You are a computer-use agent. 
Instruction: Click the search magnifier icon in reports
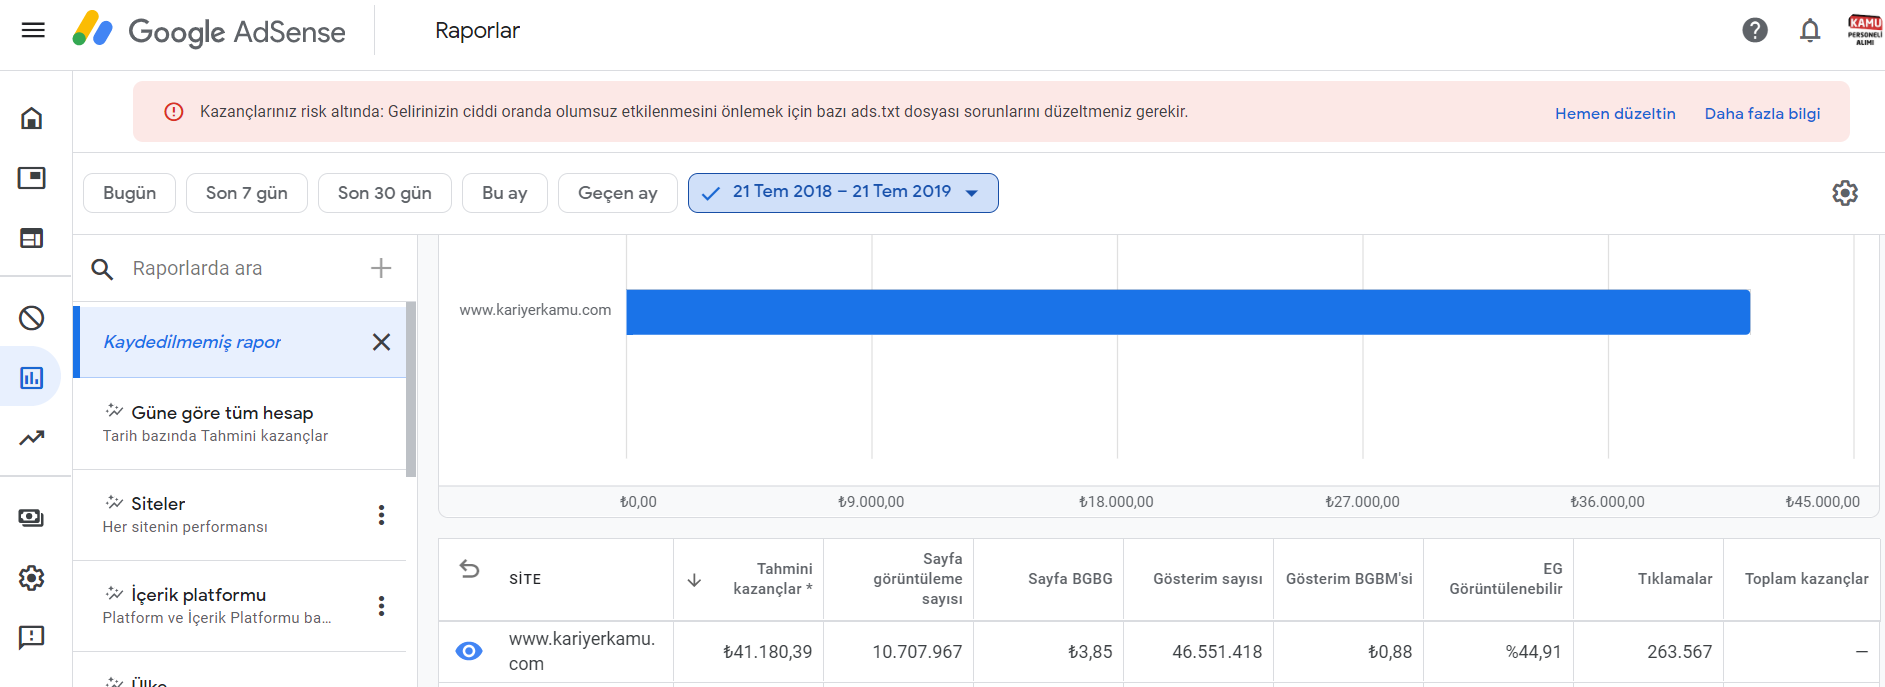click(x=102, y=269)
